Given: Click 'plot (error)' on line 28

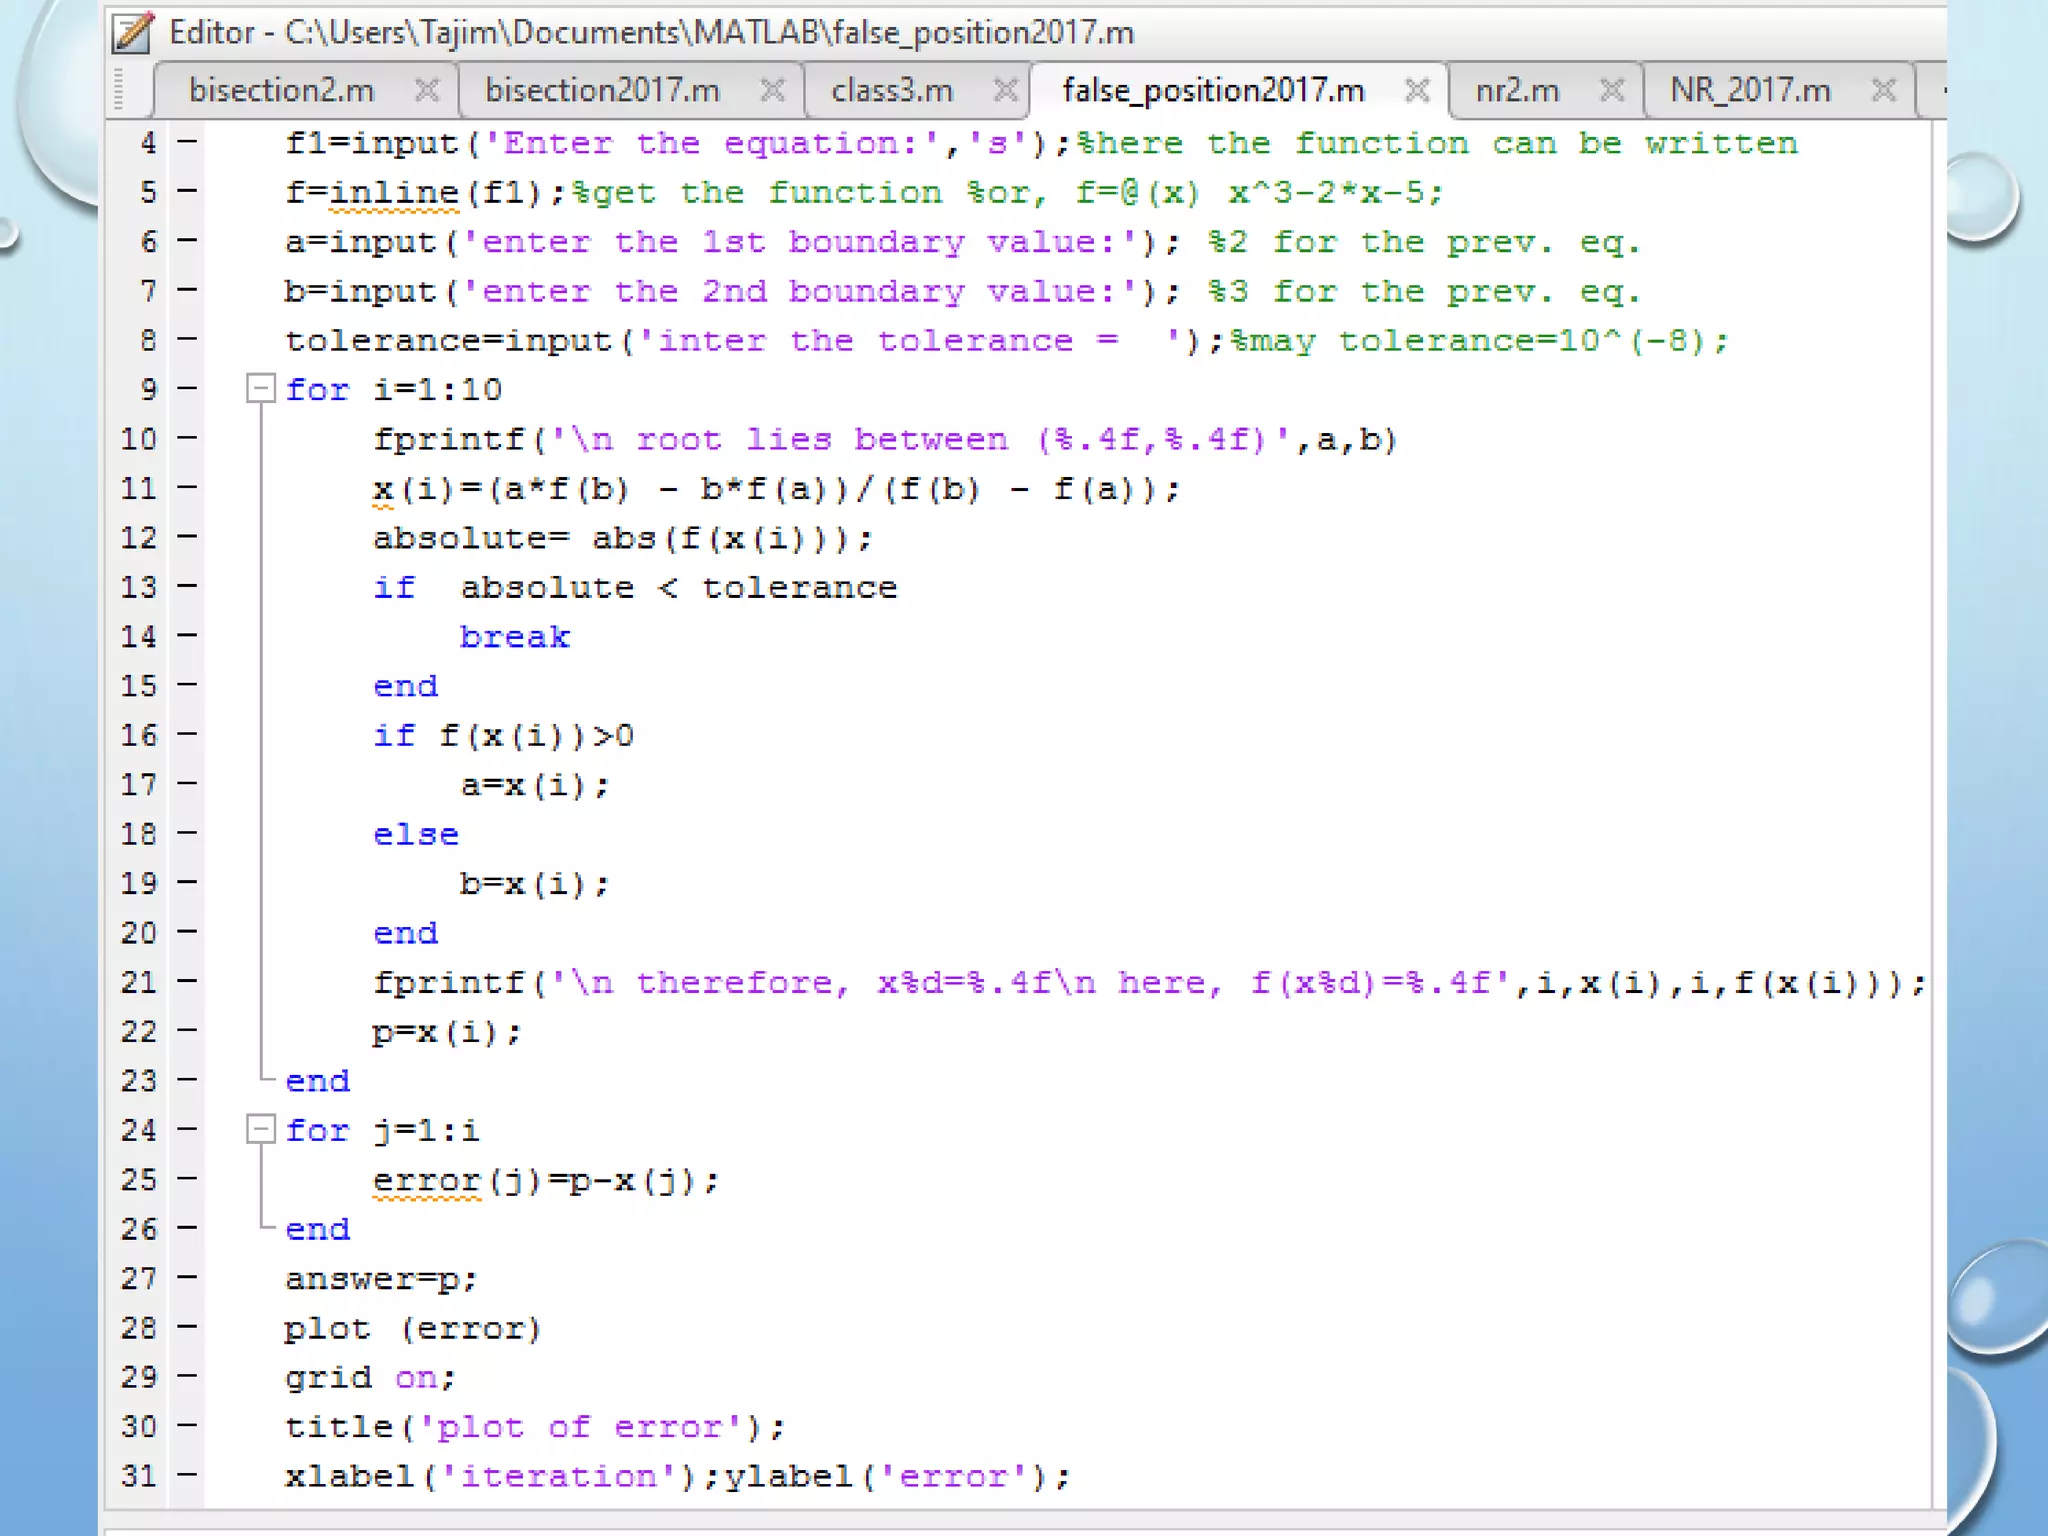Looking at the screenshot, I should pos(413,1329).
